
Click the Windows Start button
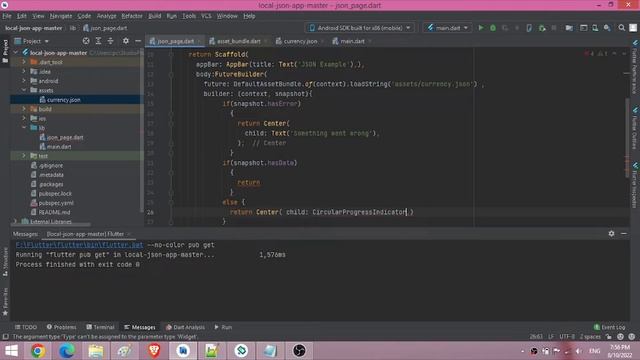click(x=11, y=351)
